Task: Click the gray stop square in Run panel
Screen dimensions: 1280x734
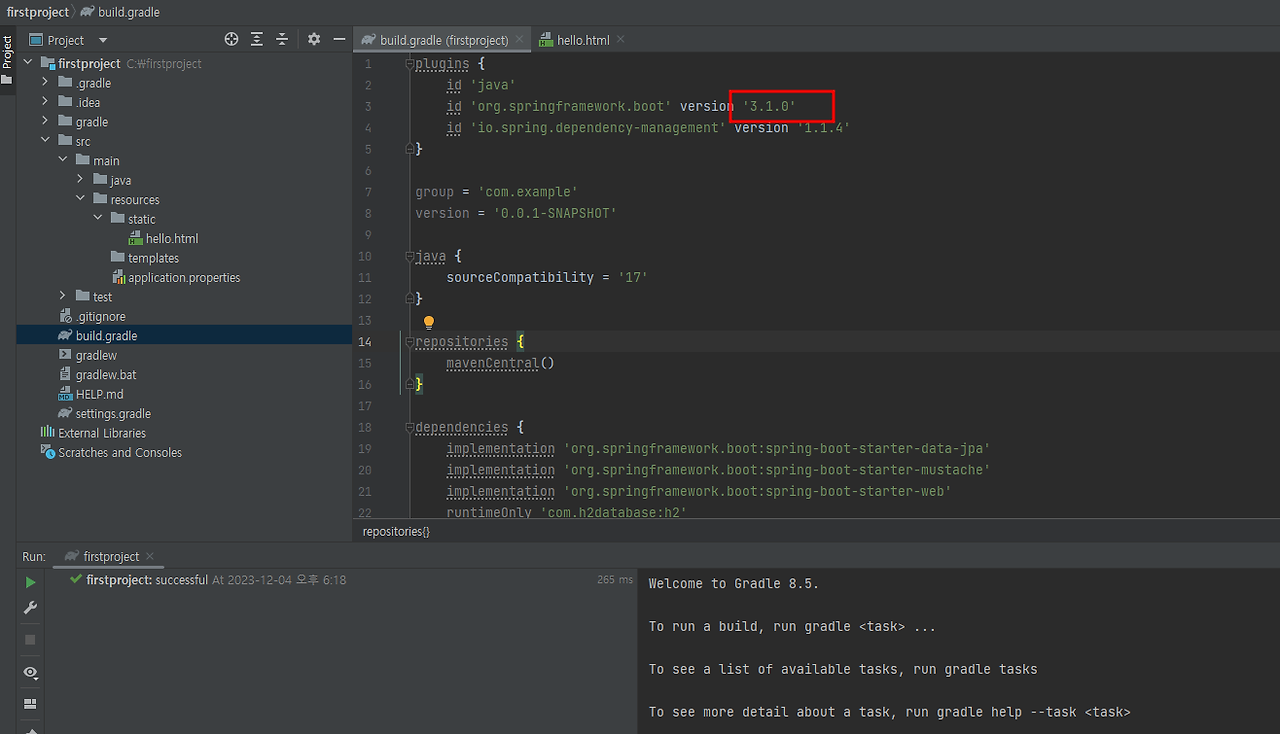Action: click(x=30, y=639)
